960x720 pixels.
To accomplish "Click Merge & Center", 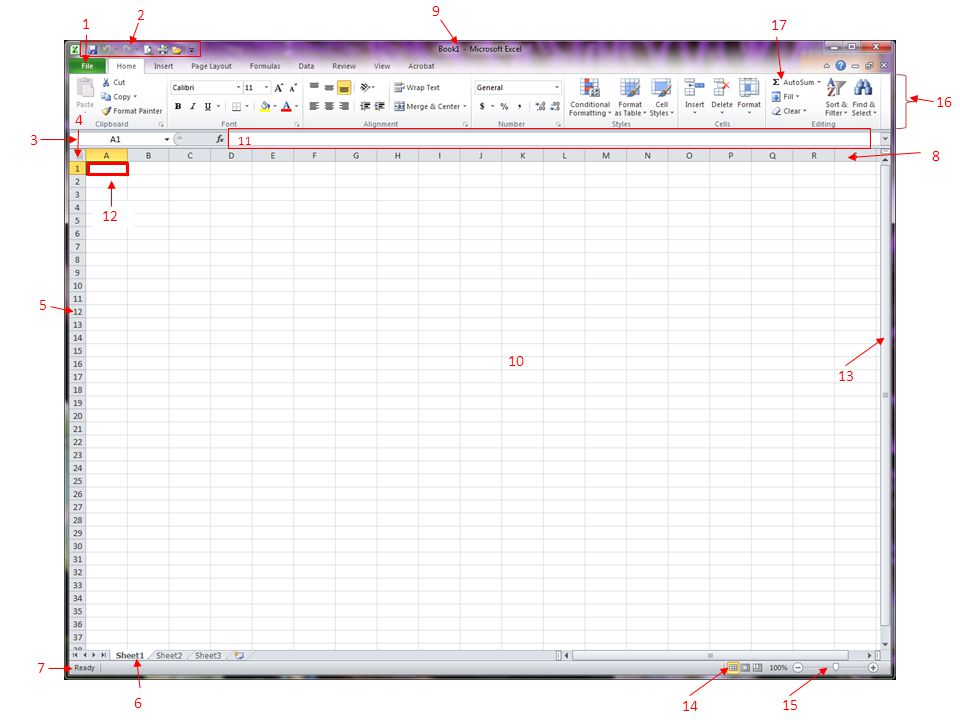I will click(427, 107).
